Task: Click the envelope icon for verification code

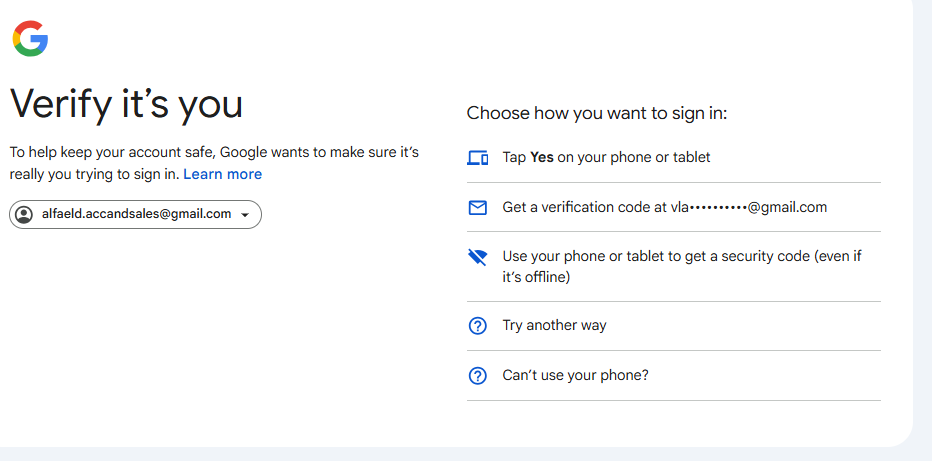Action: tap(478, 208)
